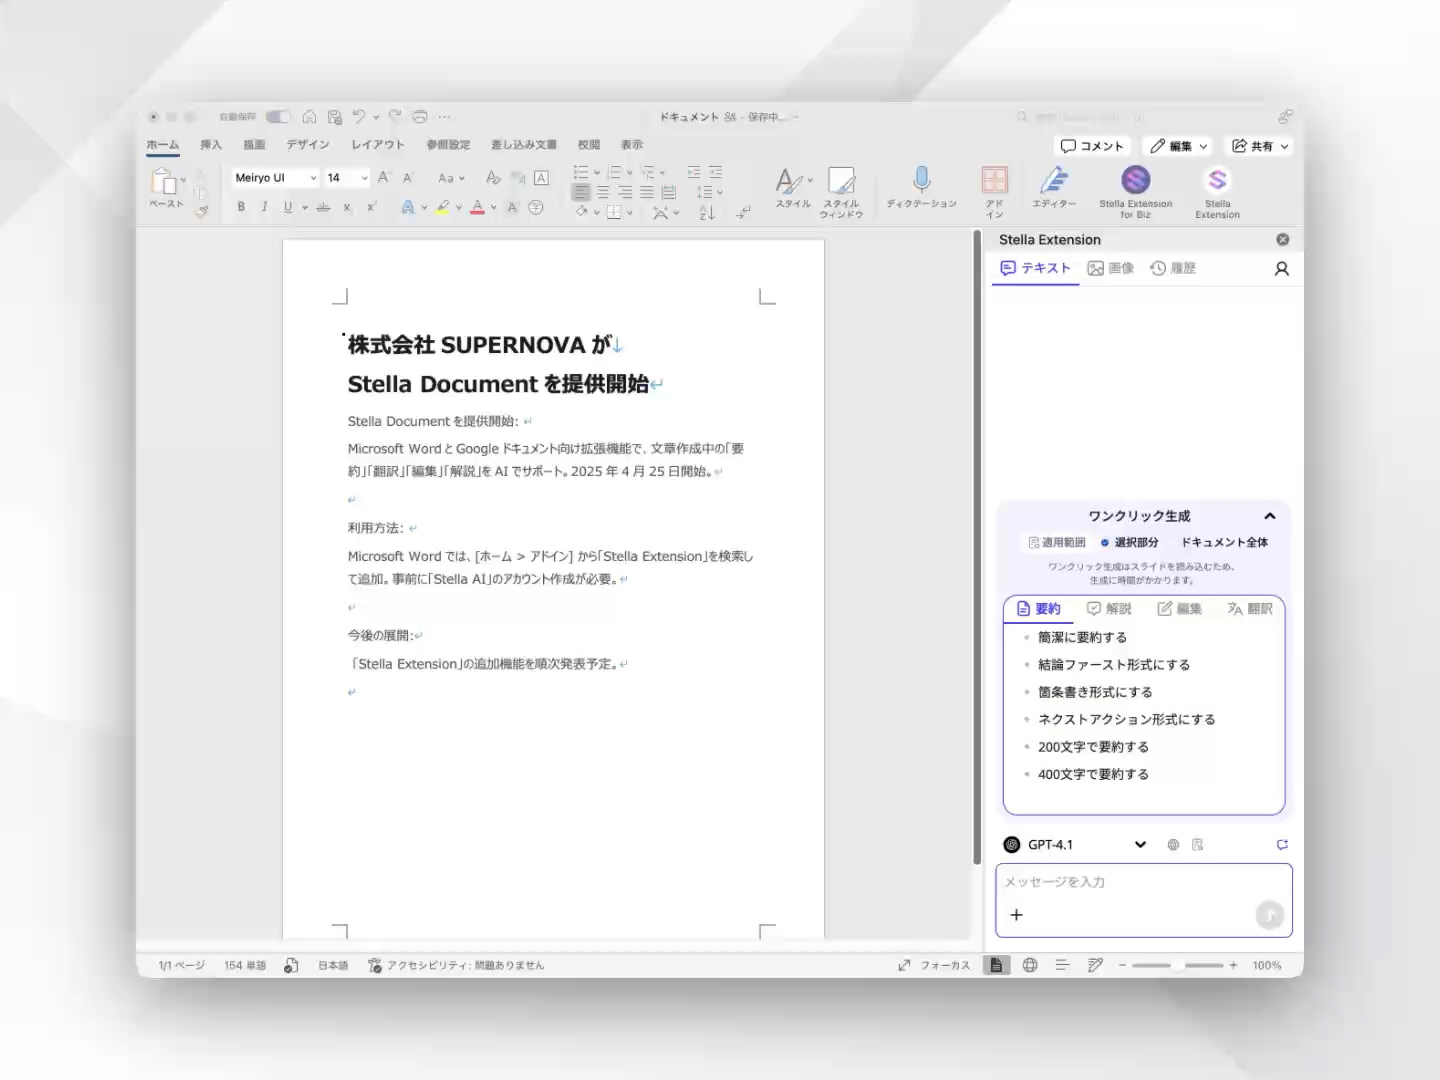This screenshot has height=1080, width=1440.
Task: Toggle left text alignment
Action: pos(581,192)
